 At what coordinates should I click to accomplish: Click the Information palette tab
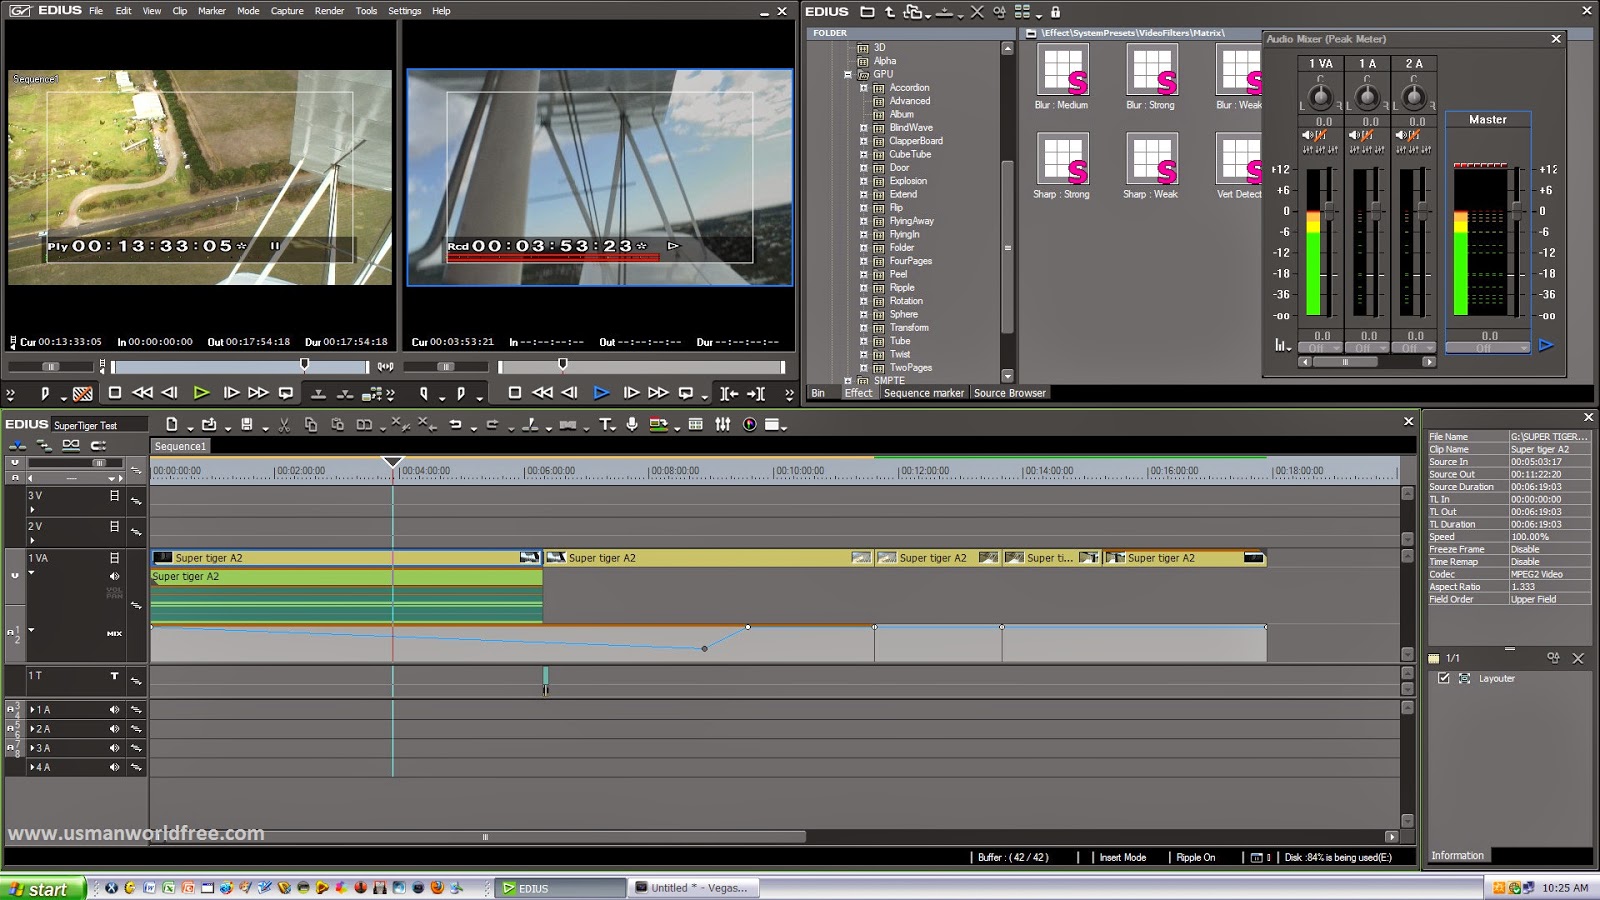click(x=1458, y=855)
